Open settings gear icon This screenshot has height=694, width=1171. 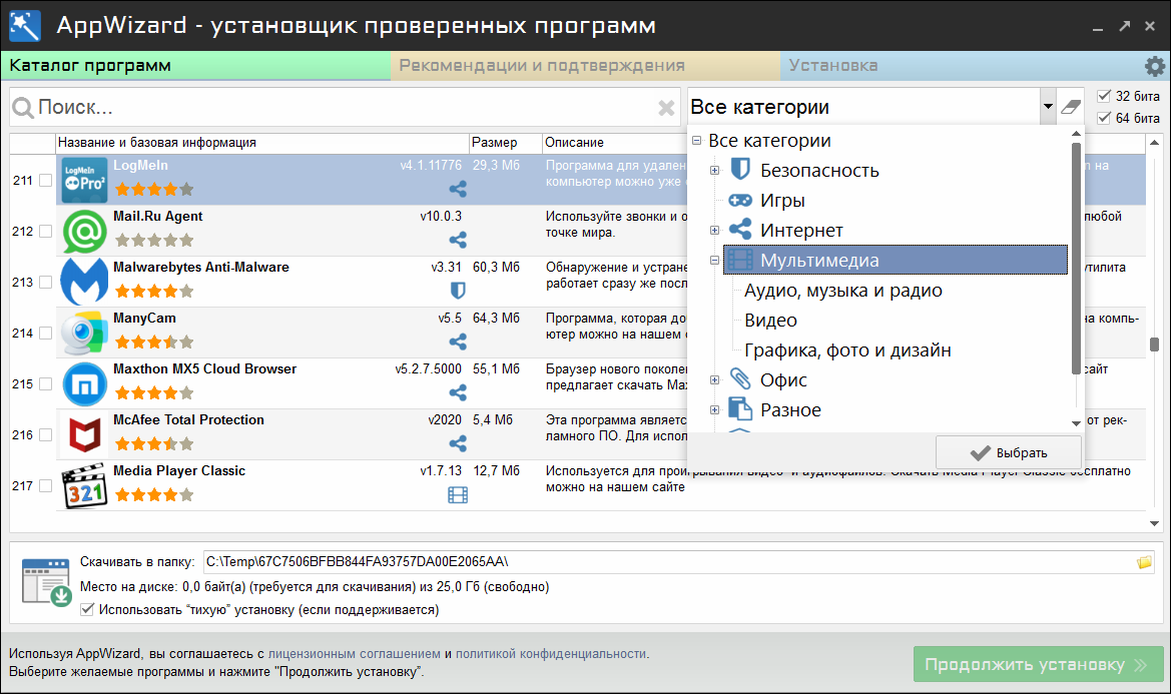[1155, 66]
